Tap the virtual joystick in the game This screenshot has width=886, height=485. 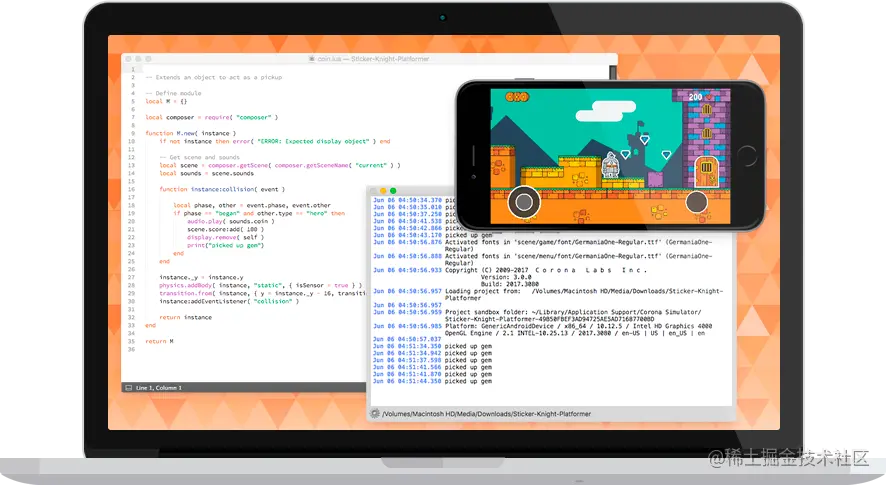(x=524, y=202)
